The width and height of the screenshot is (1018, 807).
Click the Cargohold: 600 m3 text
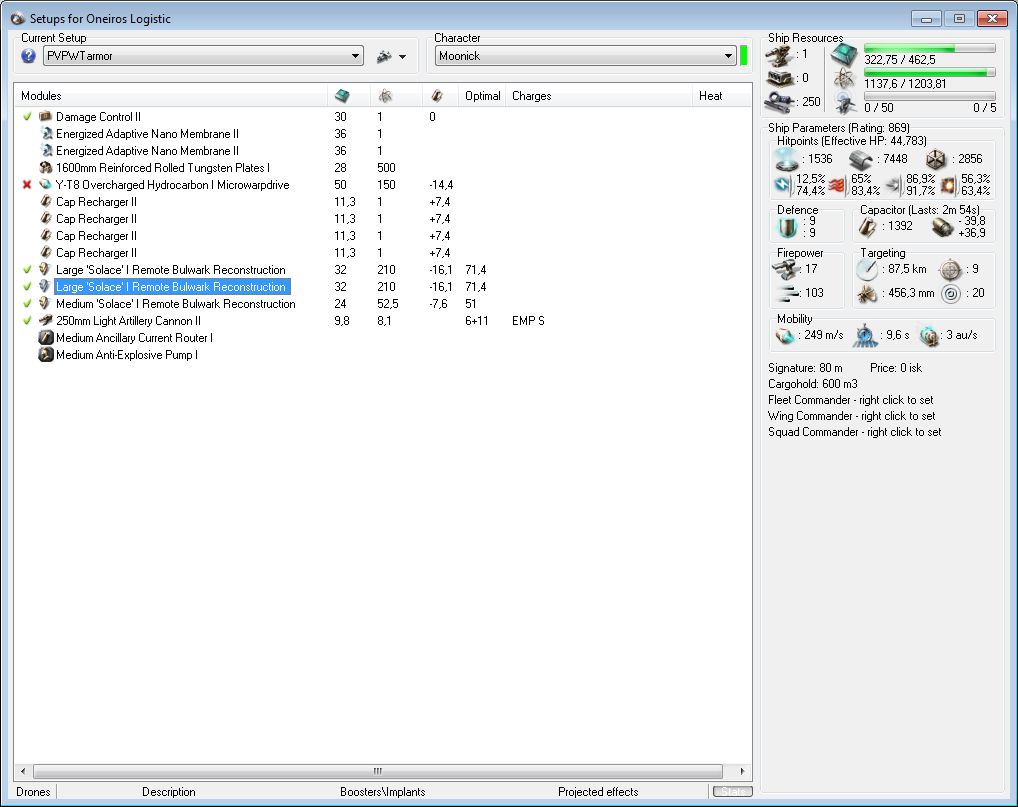pos(812,384)
